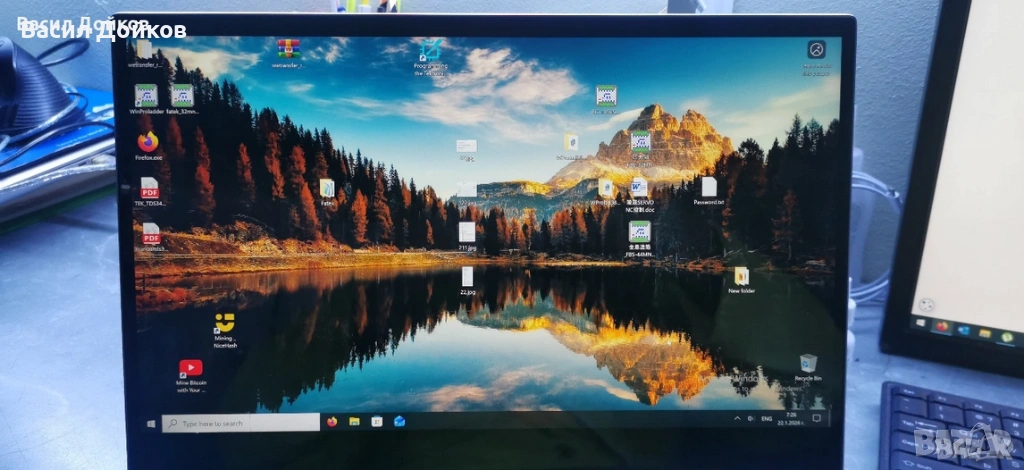Open the Mine Bitcoin YouTube shortcut
Screen dimensions: 1024x470
pos(190,369)
